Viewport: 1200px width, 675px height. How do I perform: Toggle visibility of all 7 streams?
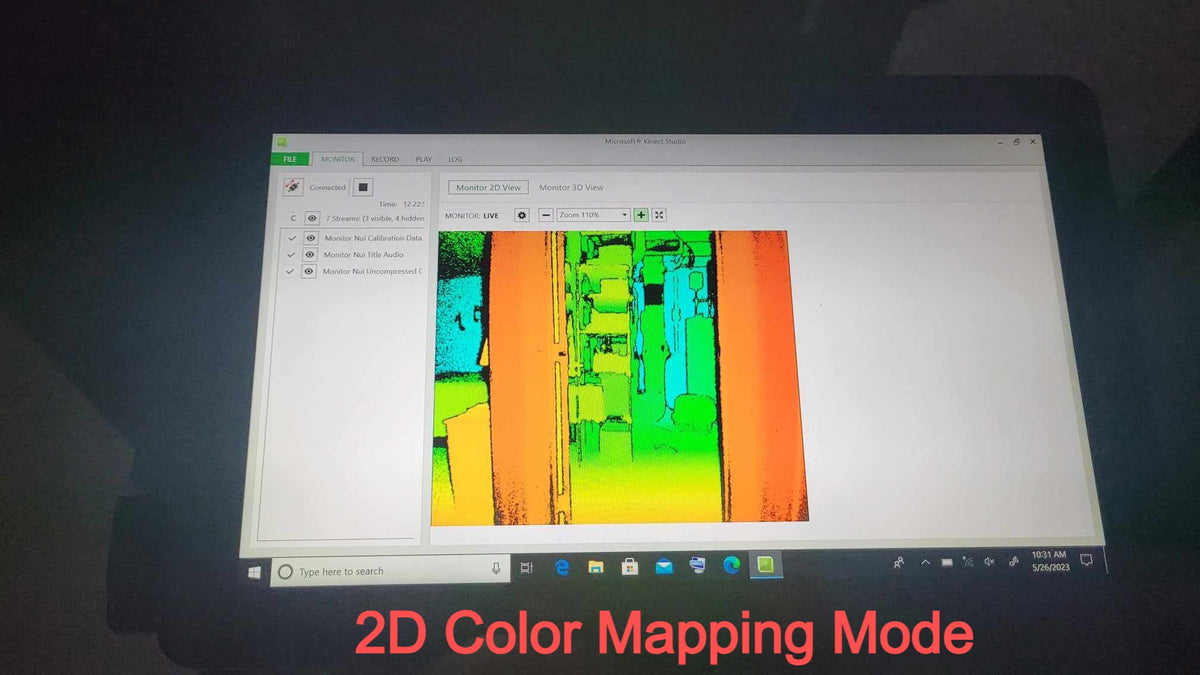(312, 218)
